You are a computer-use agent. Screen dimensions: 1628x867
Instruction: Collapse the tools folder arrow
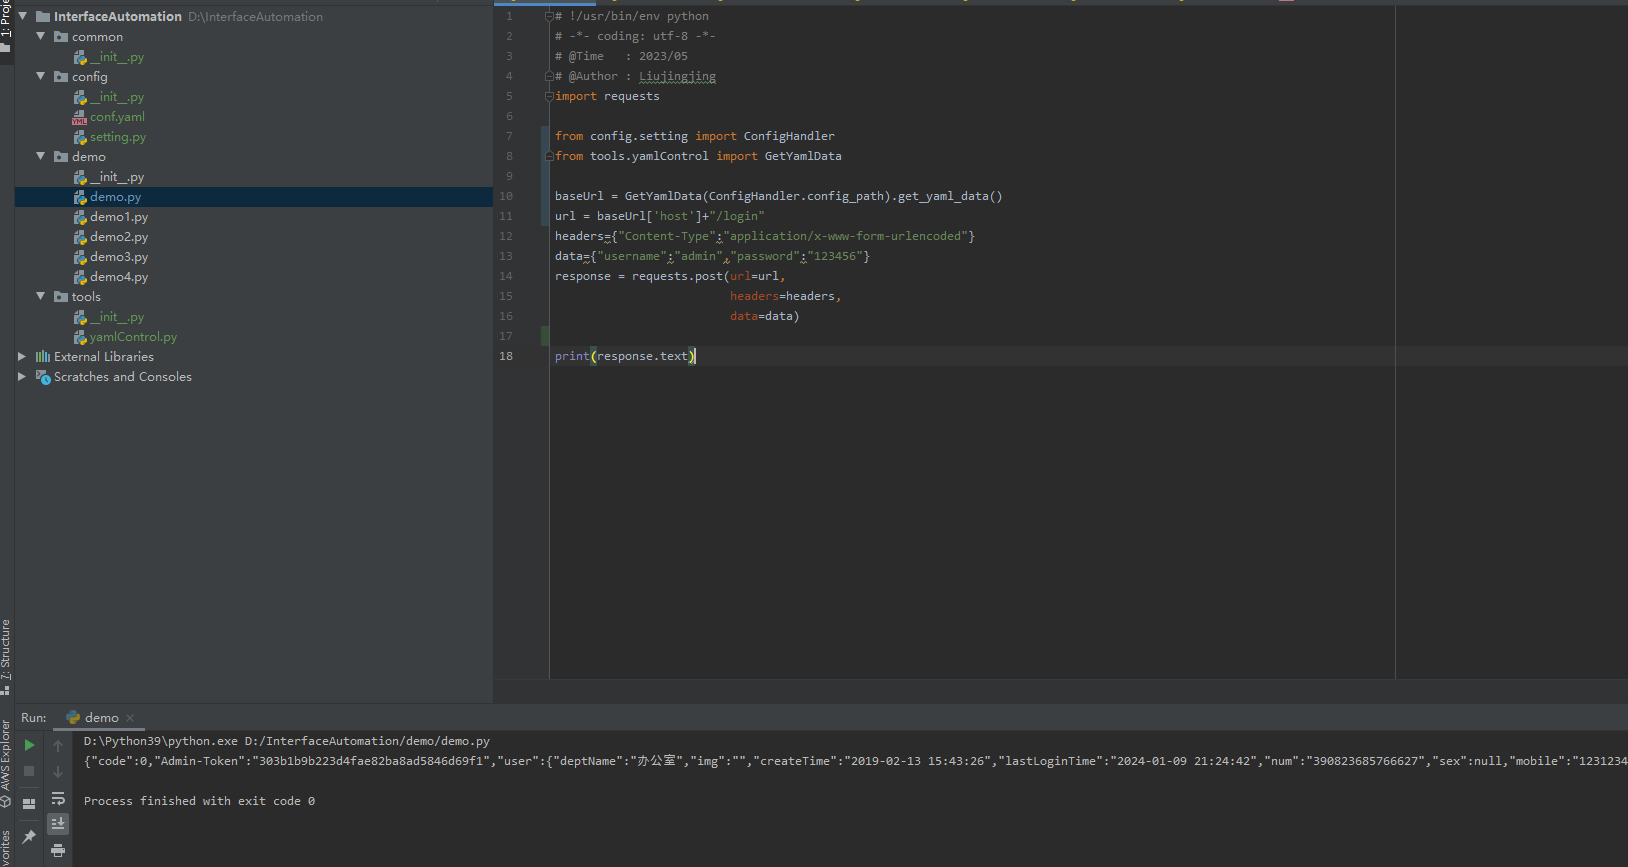tap(41, 296)
